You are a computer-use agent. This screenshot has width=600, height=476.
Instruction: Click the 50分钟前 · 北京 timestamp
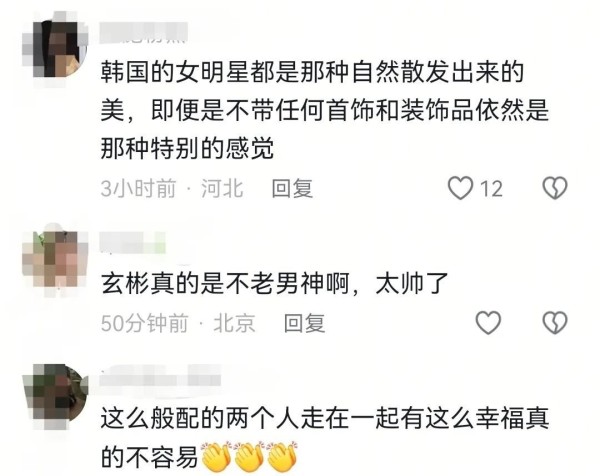point(178,323)
